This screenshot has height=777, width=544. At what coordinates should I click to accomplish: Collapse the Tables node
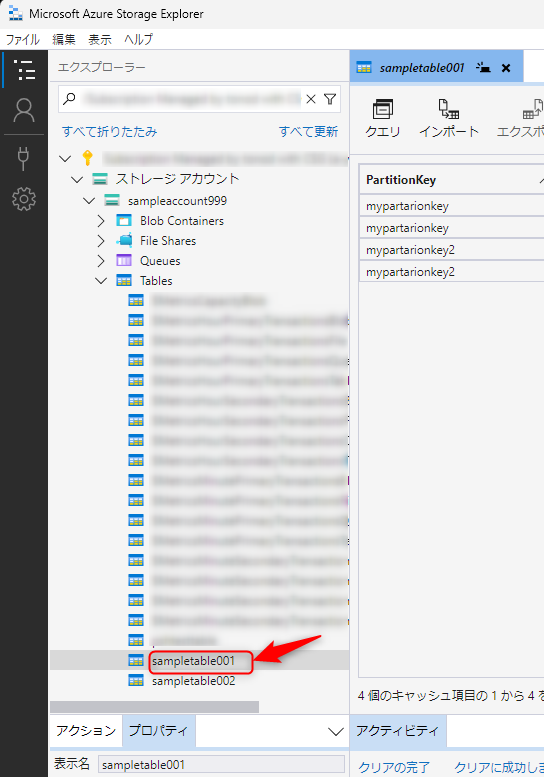pos(101,280)
